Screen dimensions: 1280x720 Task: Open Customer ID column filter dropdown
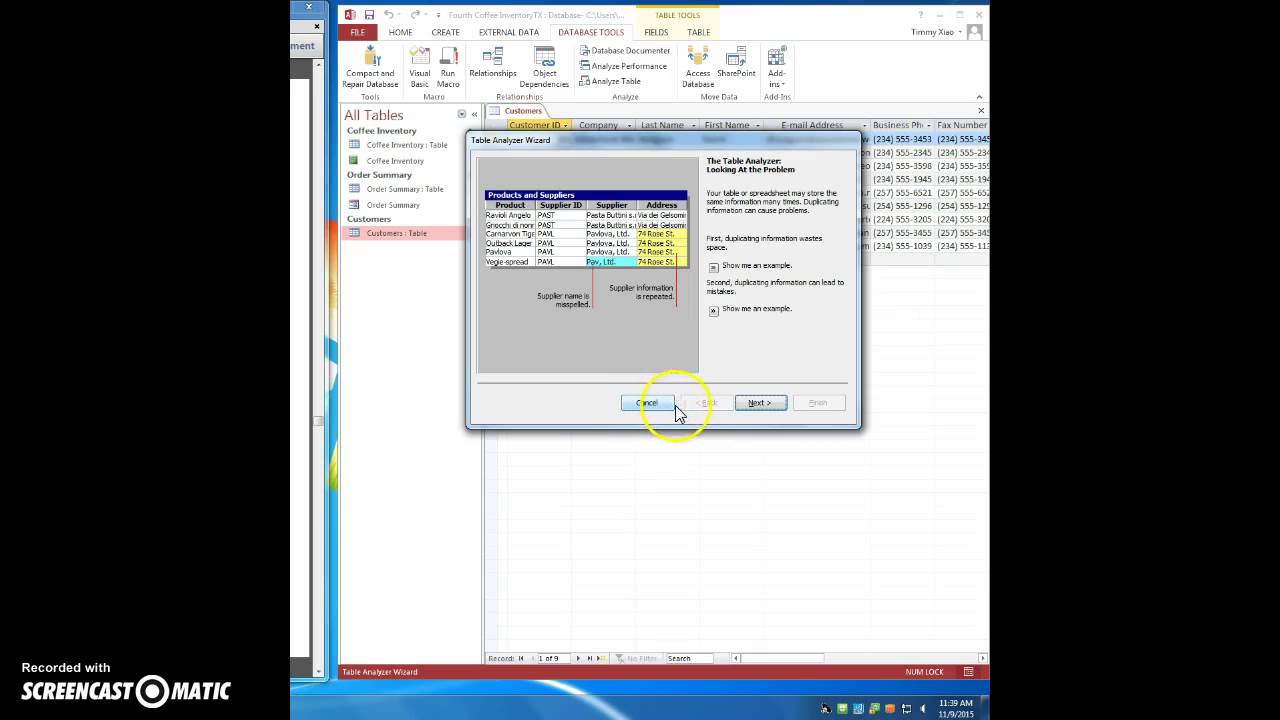pos(565,125)
